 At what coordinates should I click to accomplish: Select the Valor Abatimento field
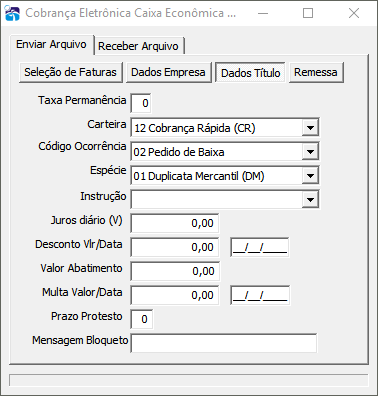(175, 271)
